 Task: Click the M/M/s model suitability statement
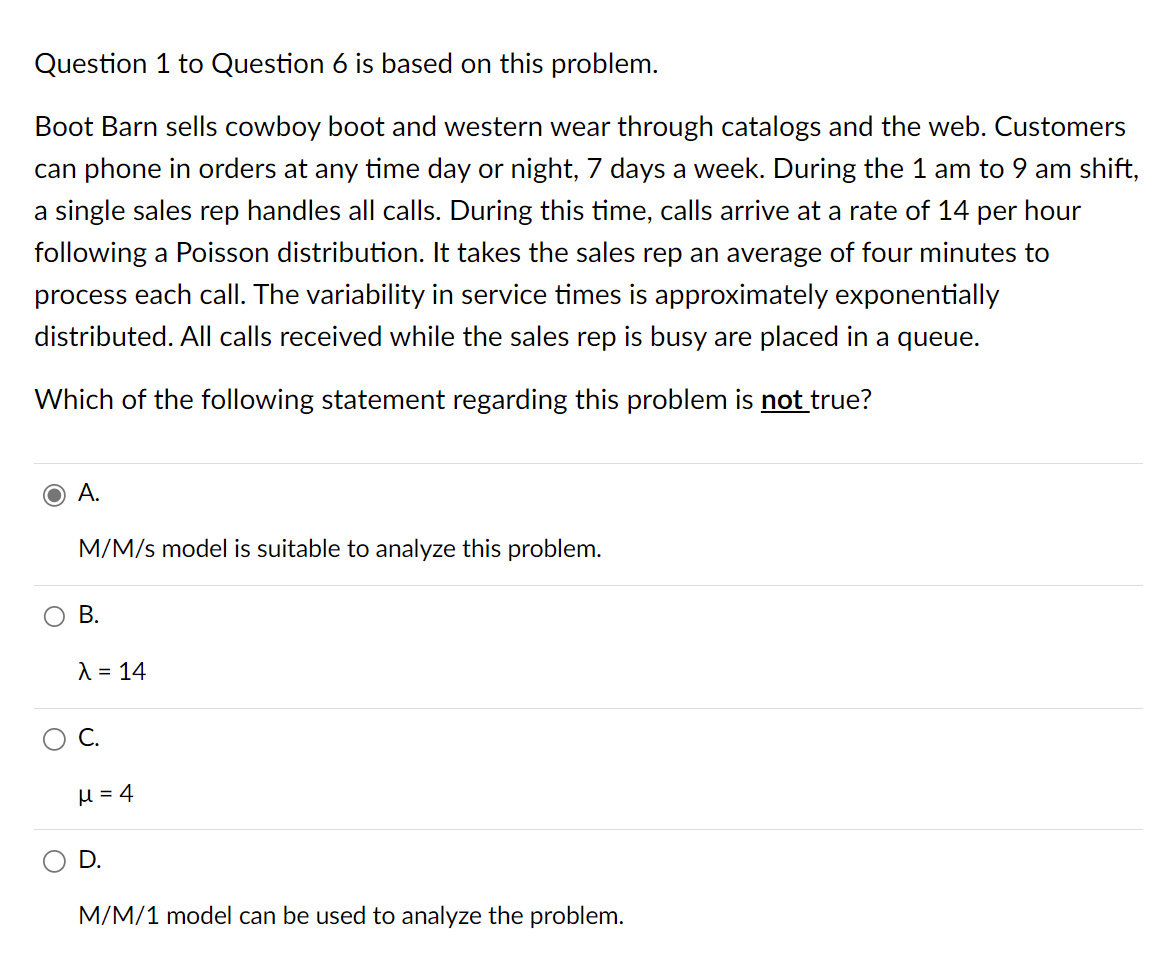click(340, 549)
